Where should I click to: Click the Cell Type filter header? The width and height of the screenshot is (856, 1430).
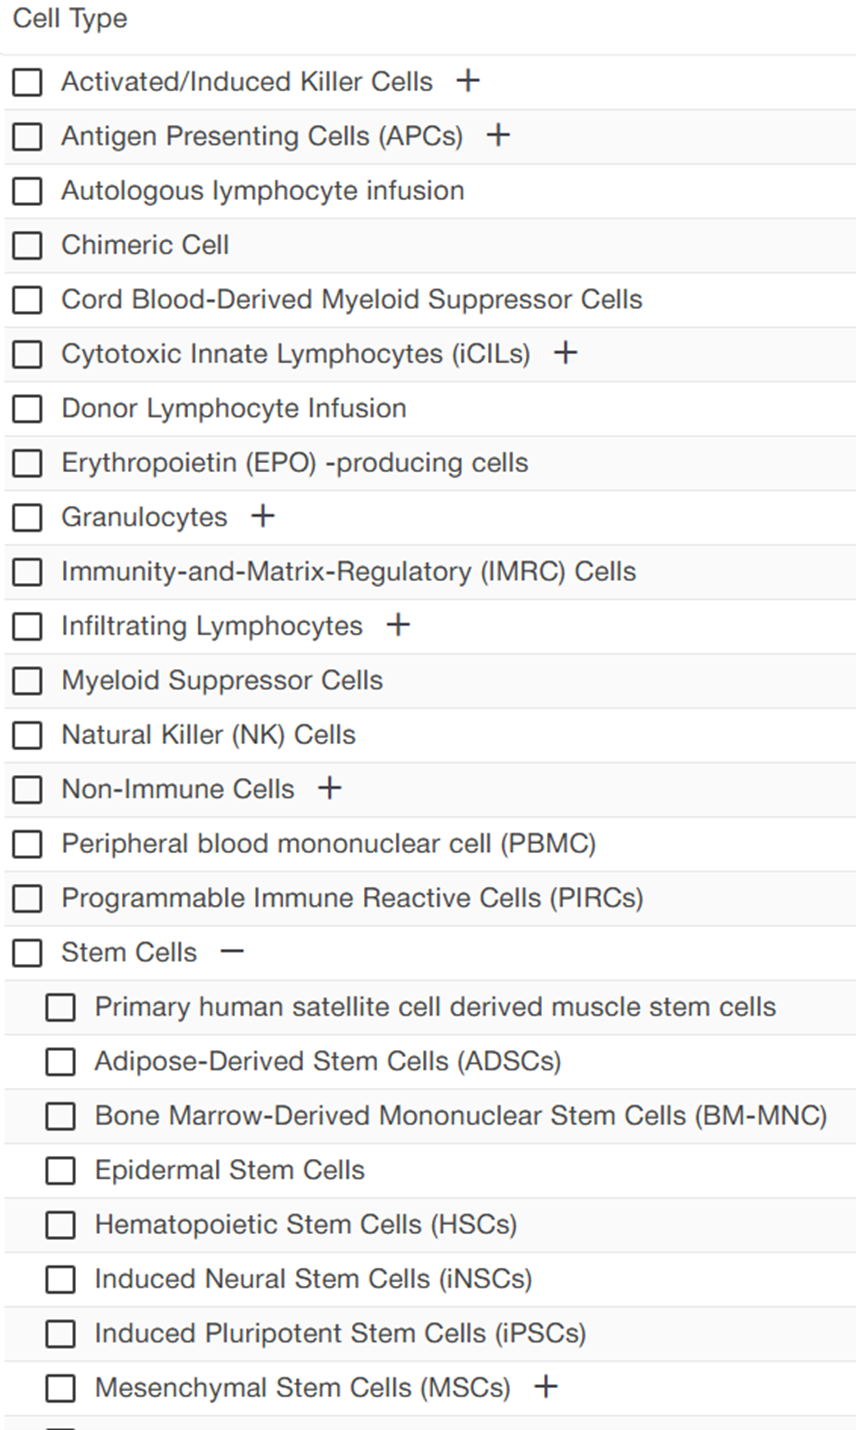tap(70, 19)
